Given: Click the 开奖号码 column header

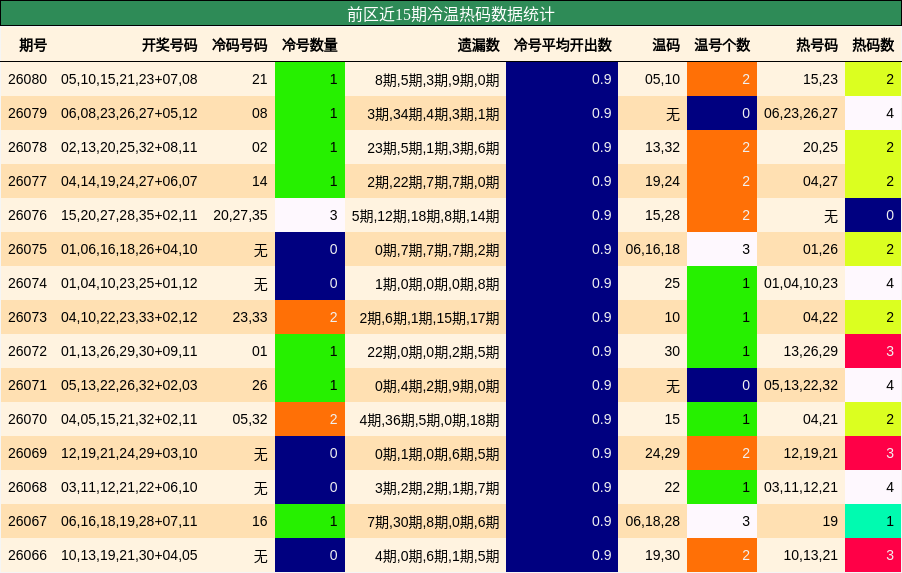Looking at the screenshot, I should pos(170,45).
